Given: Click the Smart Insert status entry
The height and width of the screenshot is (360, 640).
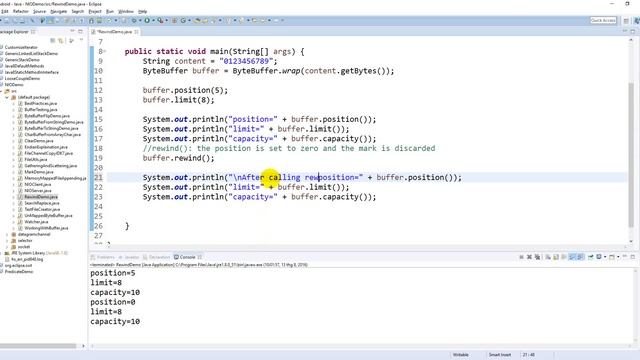Looking at the screenshot, I should (500, 355).
